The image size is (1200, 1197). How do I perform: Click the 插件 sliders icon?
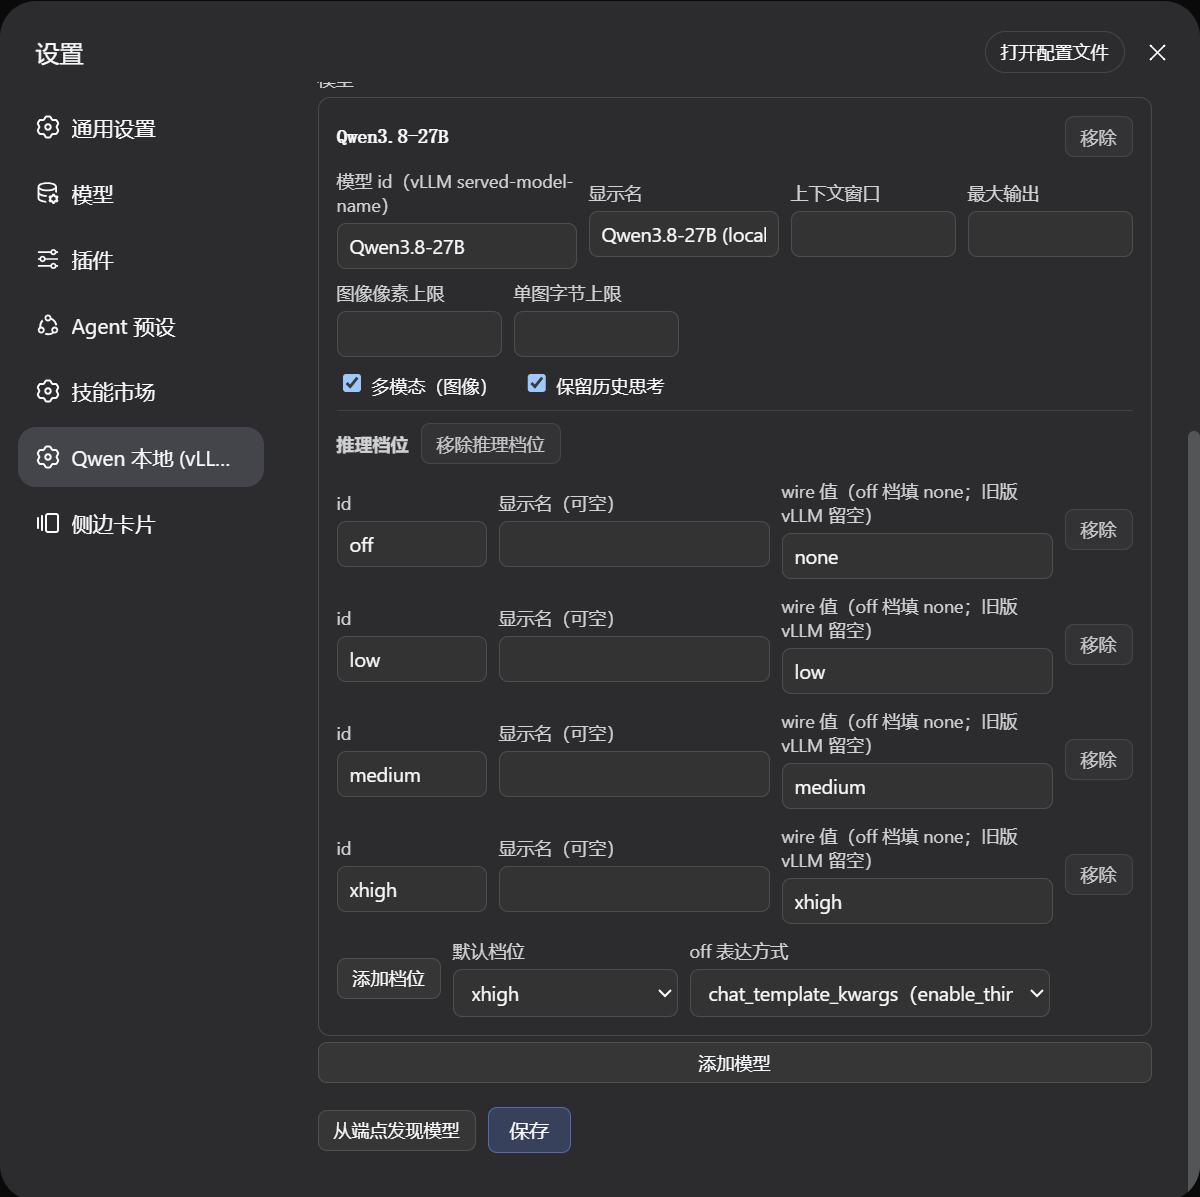(x=48, y=260)
